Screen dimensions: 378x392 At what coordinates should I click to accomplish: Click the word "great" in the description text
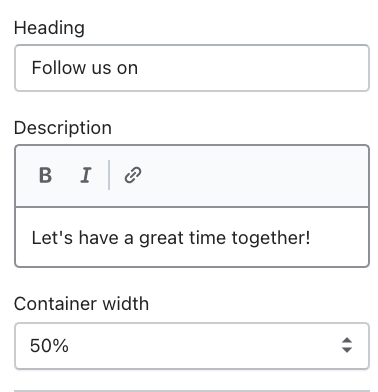click(x=161, y=238)
